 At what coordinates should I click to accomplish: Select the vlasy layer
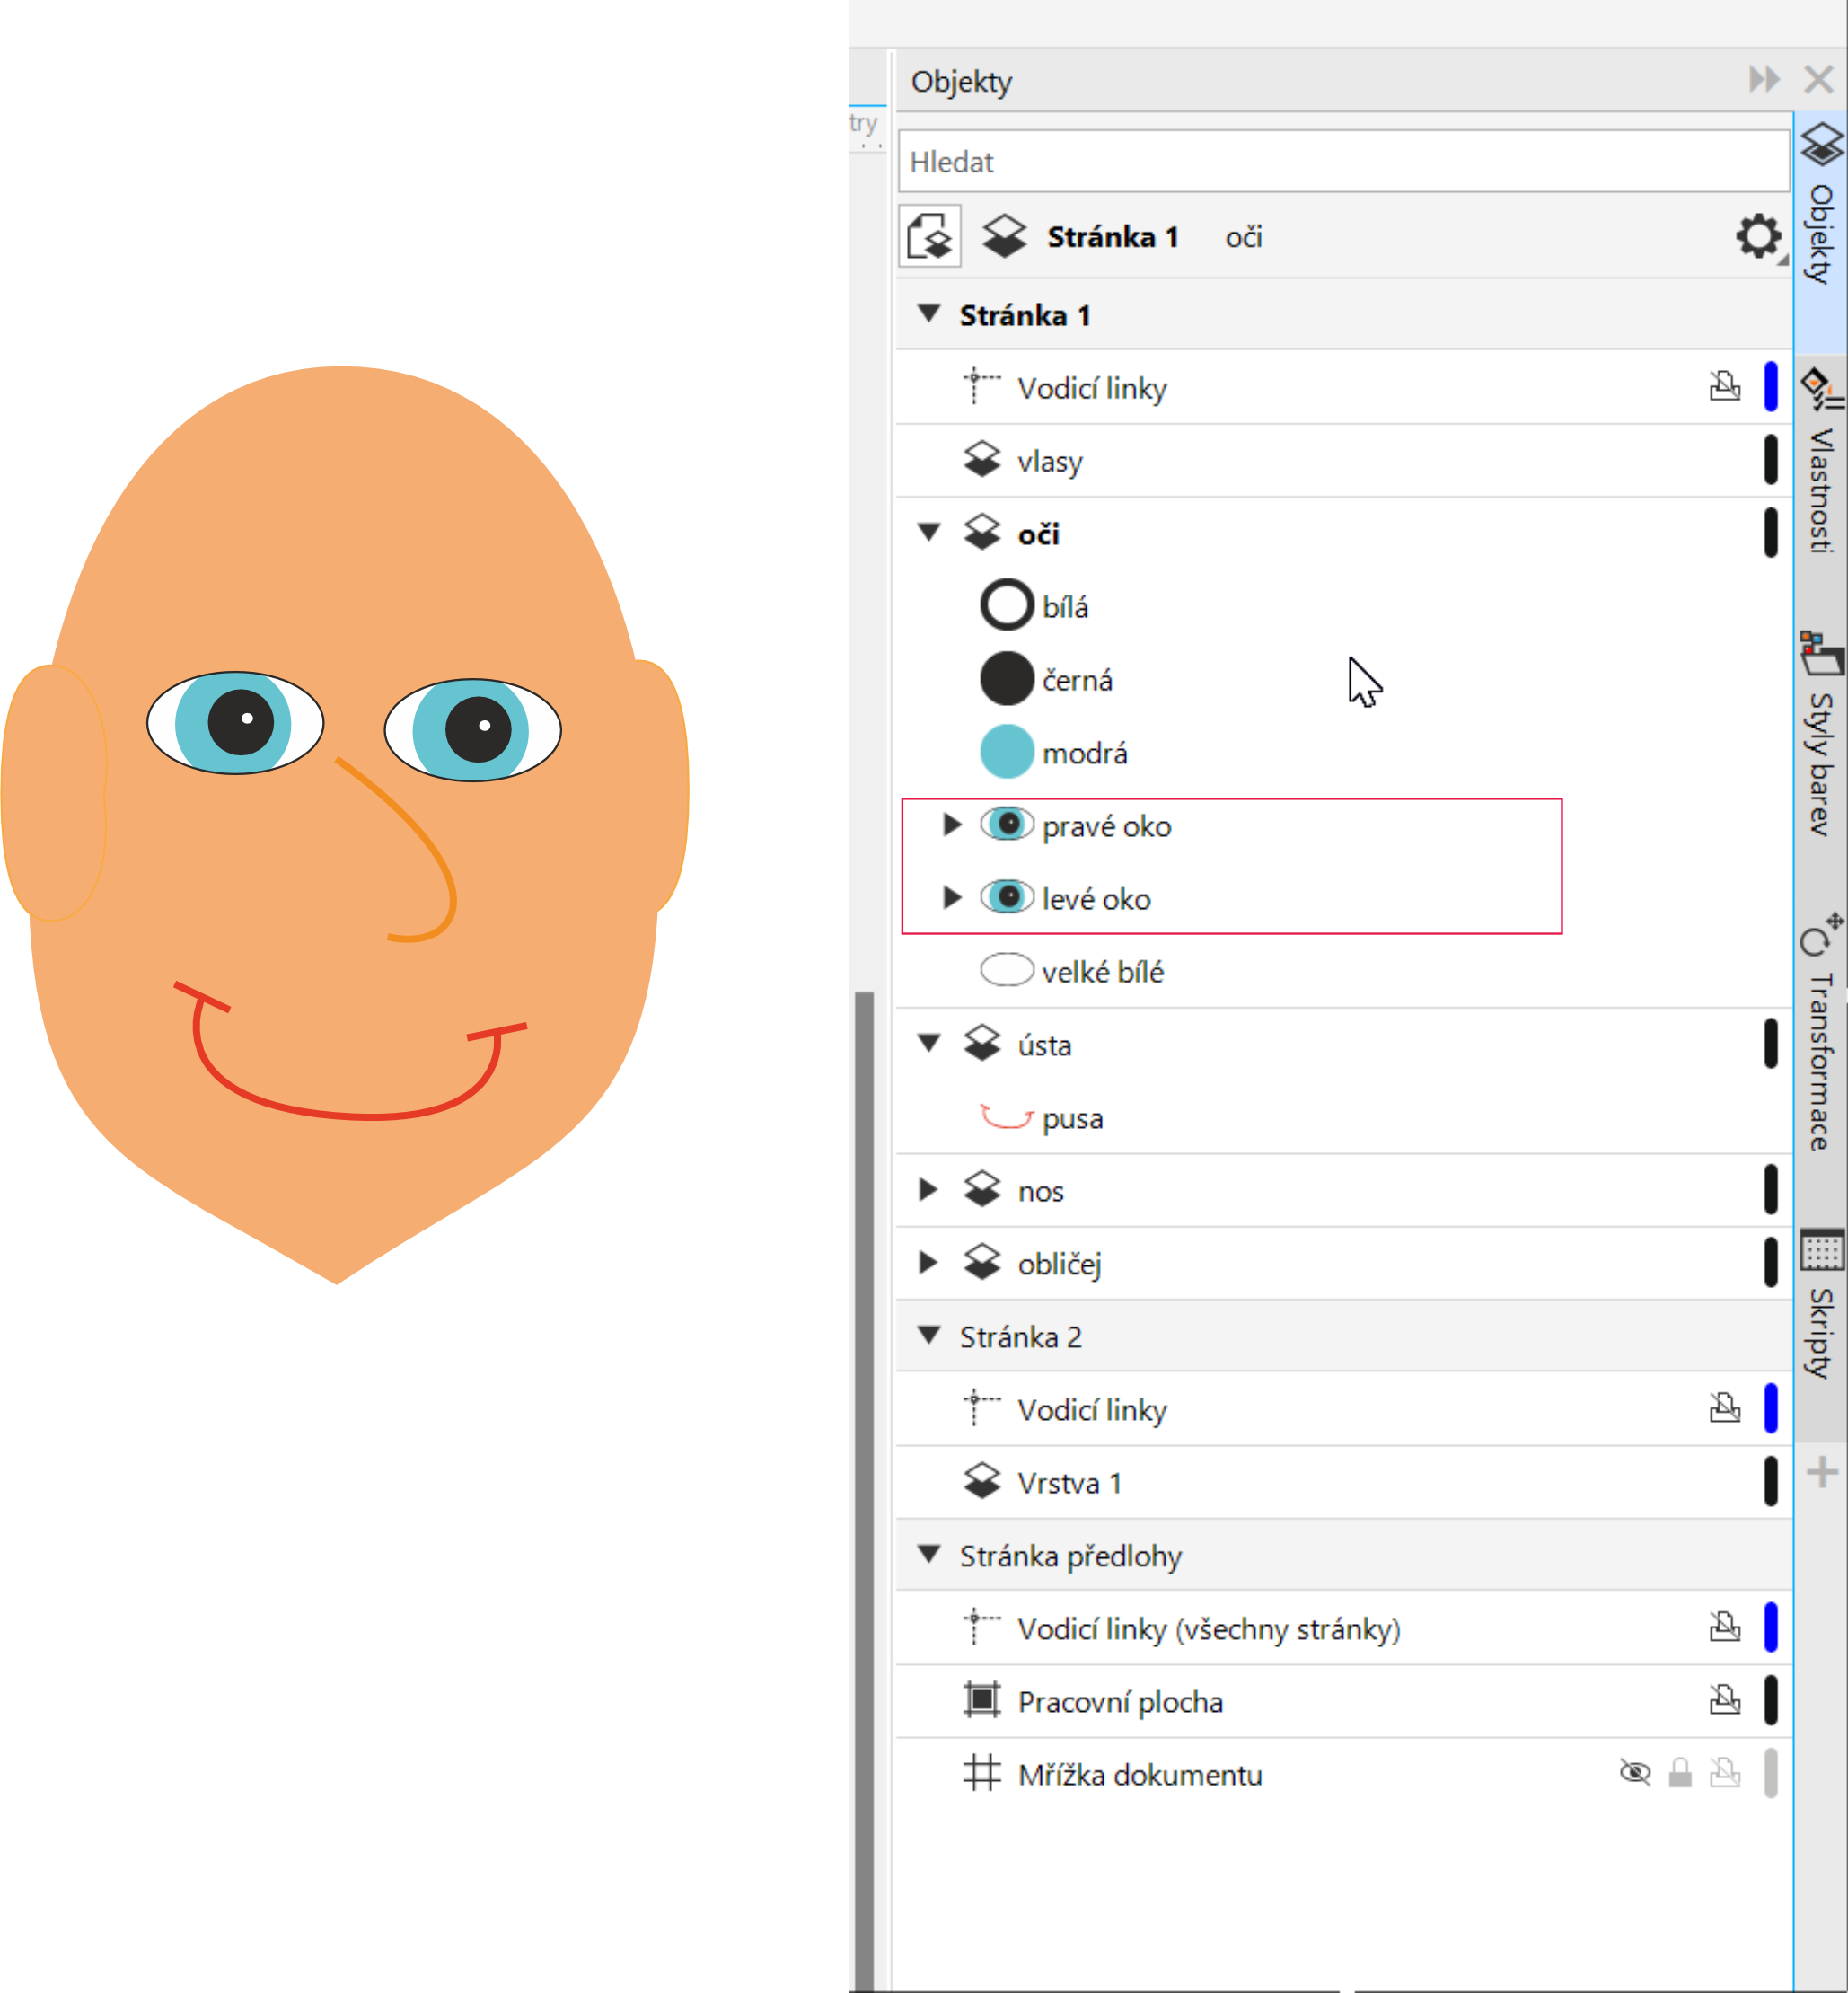1049,461
